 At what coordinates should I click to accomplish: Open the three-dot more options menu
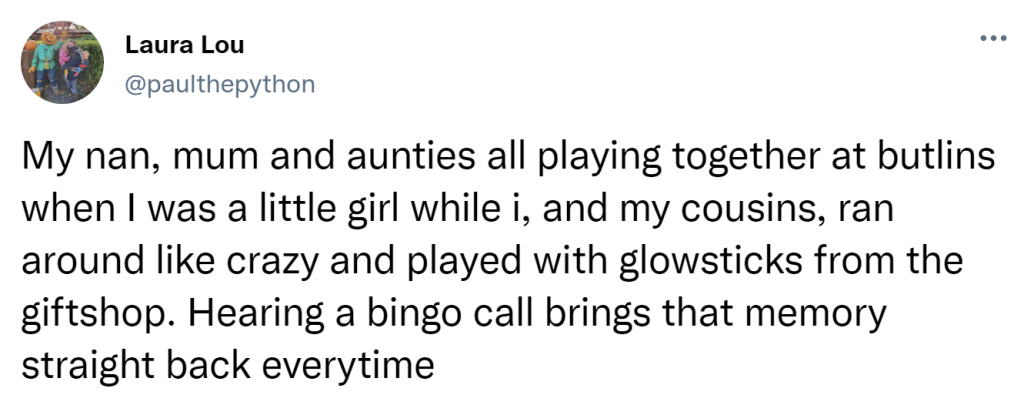click(x=994, y=39)
